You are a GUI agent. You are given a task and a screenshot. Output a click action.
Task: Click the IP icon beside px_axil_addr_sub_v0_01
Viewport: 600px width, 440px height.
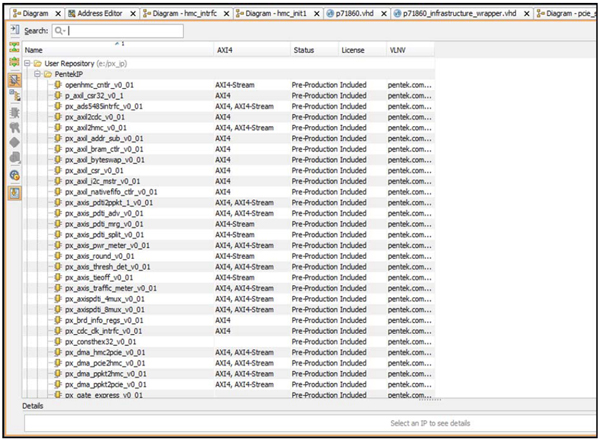58,138
